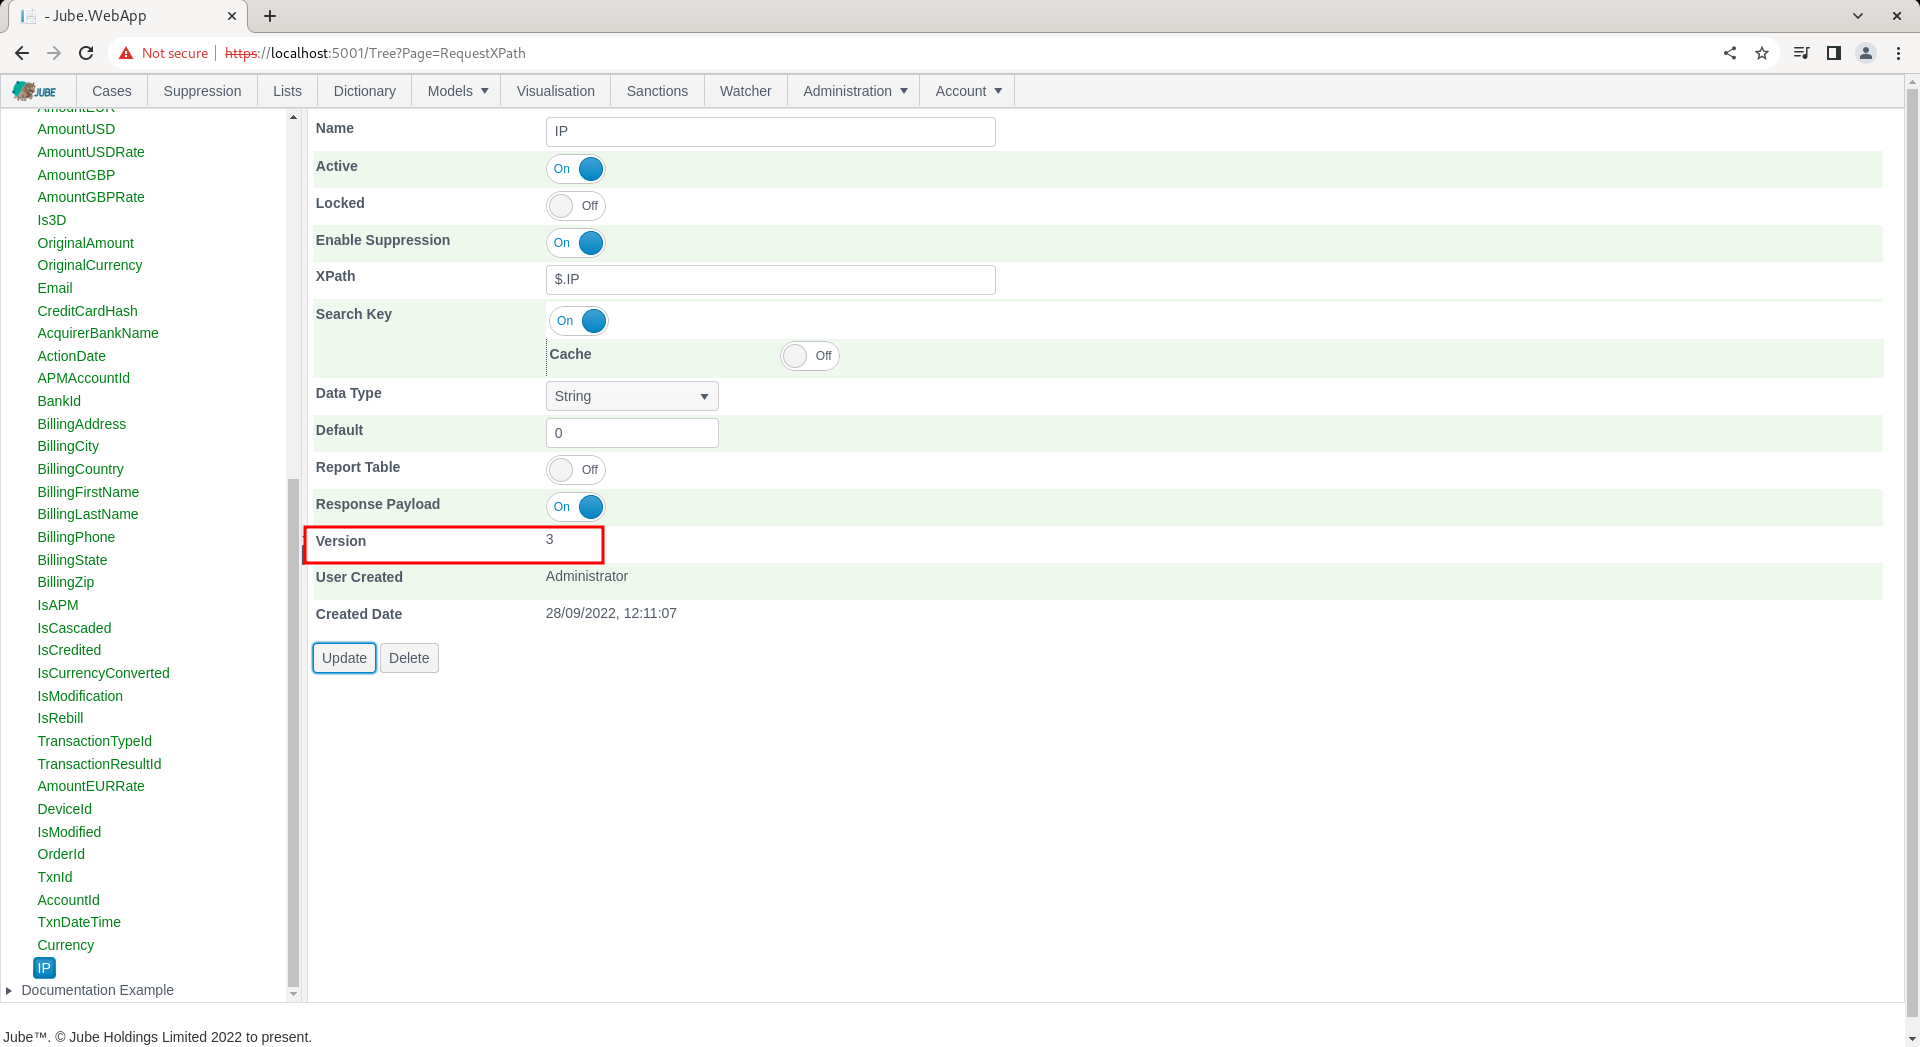This screenshot has height=1047, width=1920.
Task: Close the Jube.WebApp tab
Action: pos(232,16)
